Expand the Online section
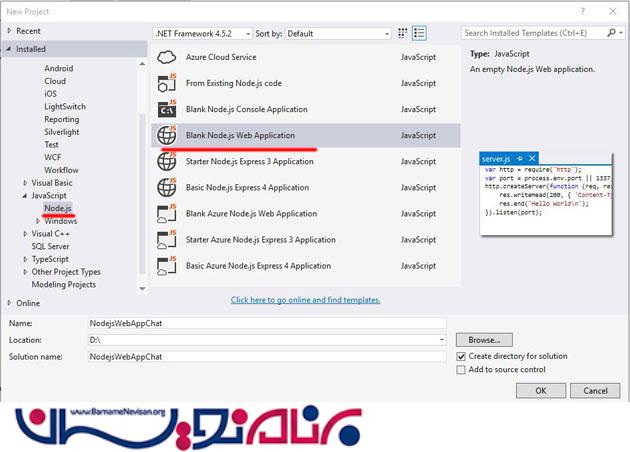Image resolution: width=630 pixels, height=452 pixels. click(x=9, y=303)
